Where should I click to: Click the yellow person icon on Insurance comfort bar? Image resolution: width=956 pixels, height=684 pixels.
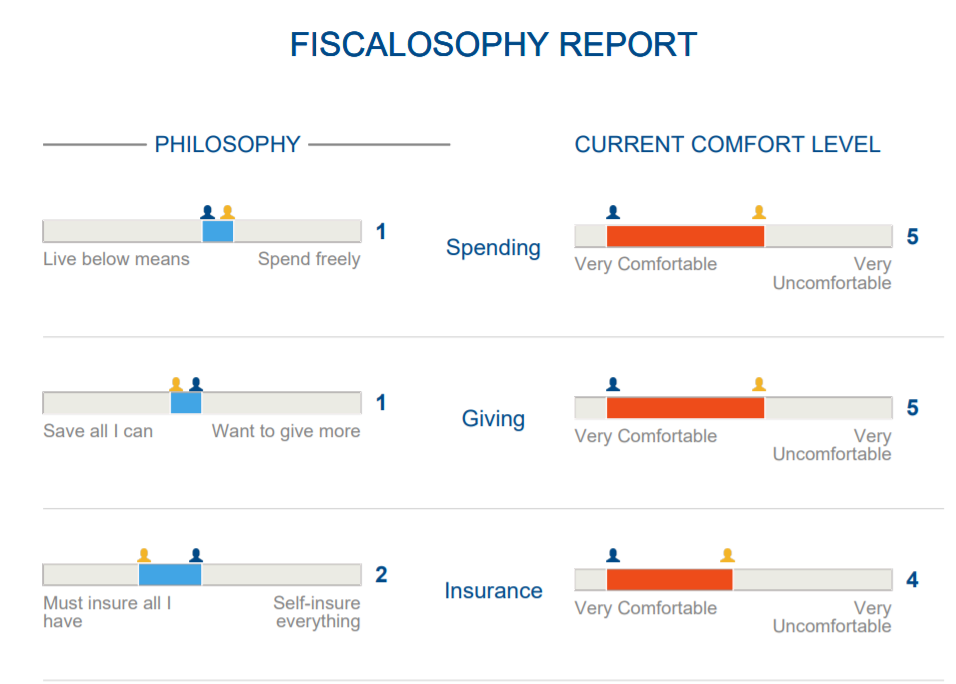[727, 555]
